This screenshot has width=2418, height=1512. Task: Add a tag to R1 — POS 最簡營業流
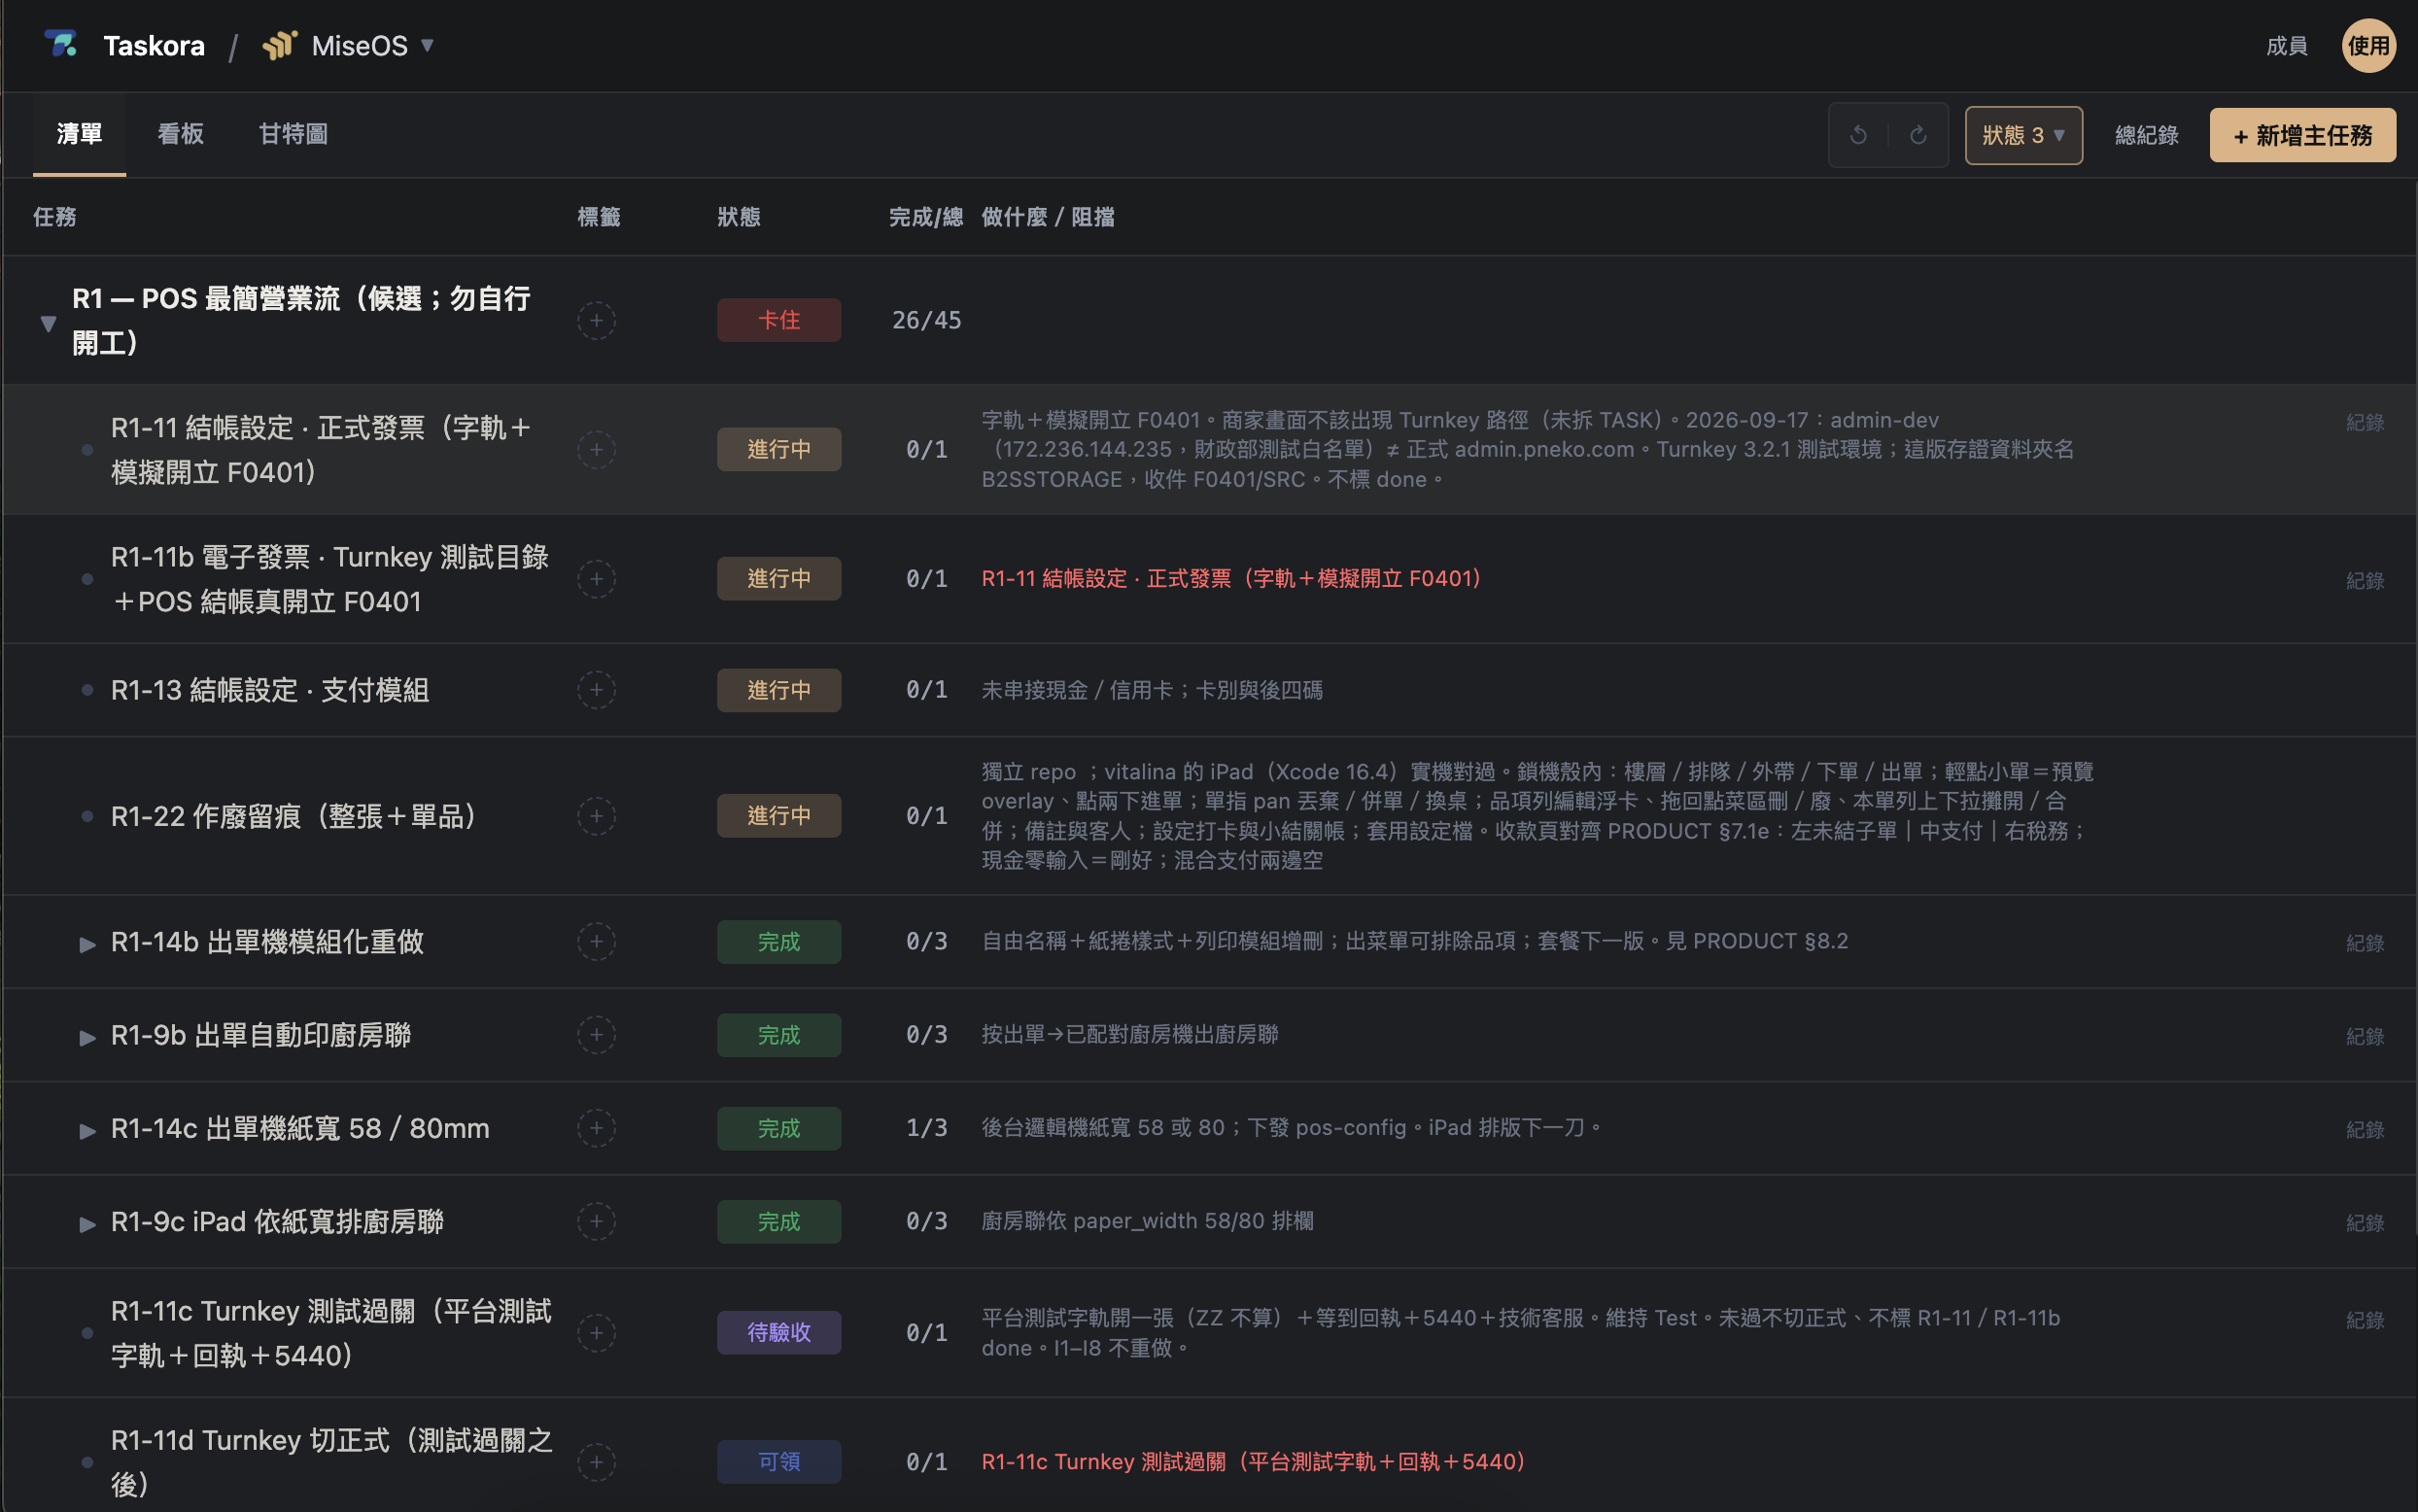[x=596, y=320]
